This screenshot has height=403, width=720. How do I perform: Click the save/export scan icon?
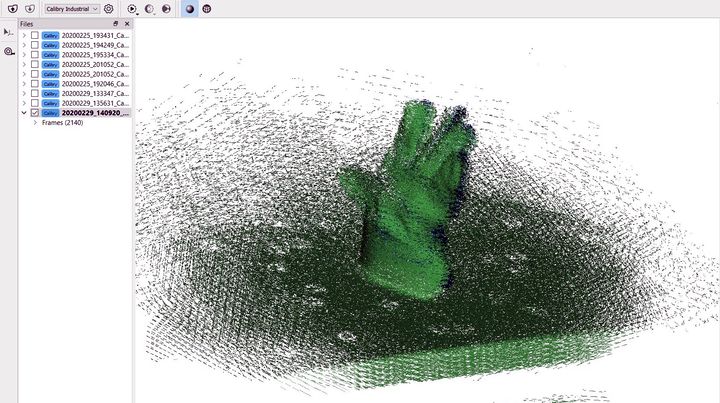[30, 8]
